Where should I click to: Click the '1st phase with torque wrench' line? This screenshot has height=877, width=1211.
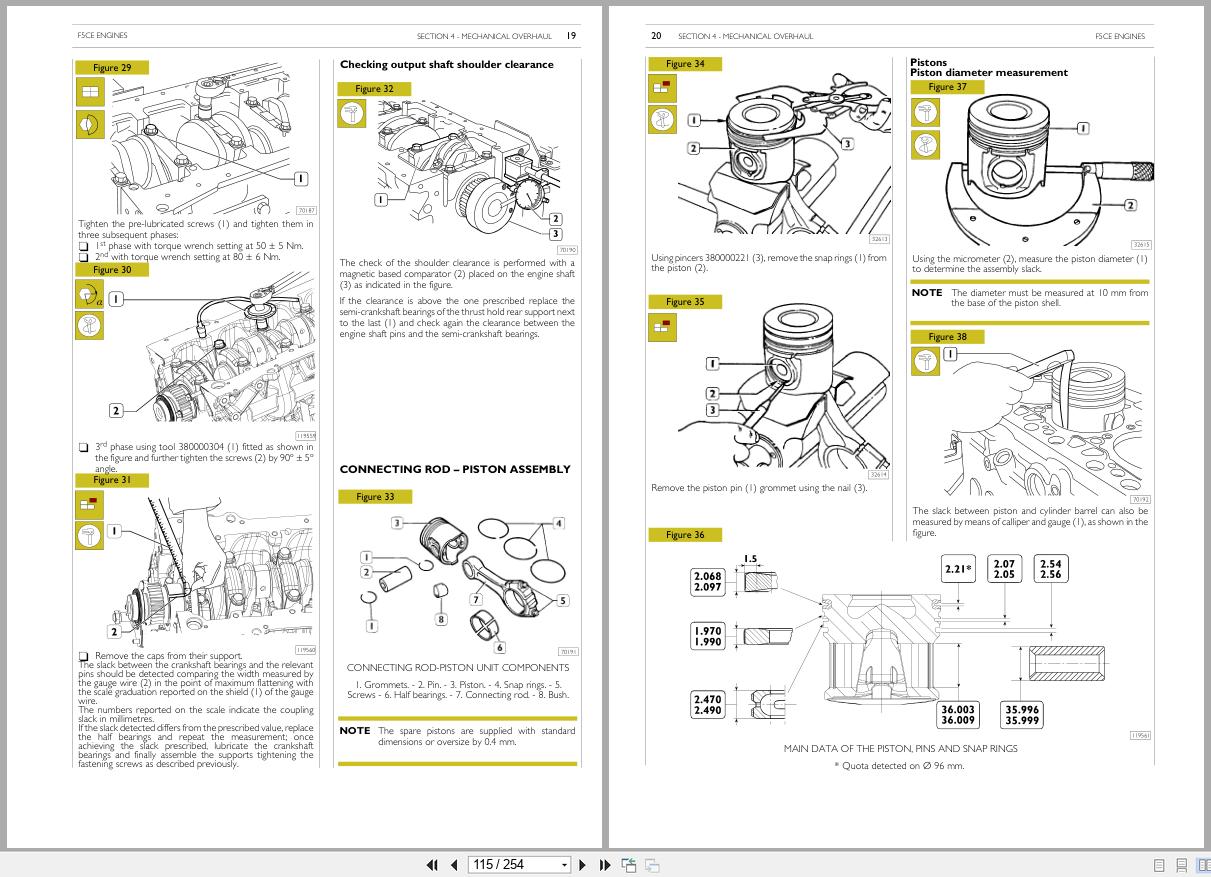click(x=198, y=245)
